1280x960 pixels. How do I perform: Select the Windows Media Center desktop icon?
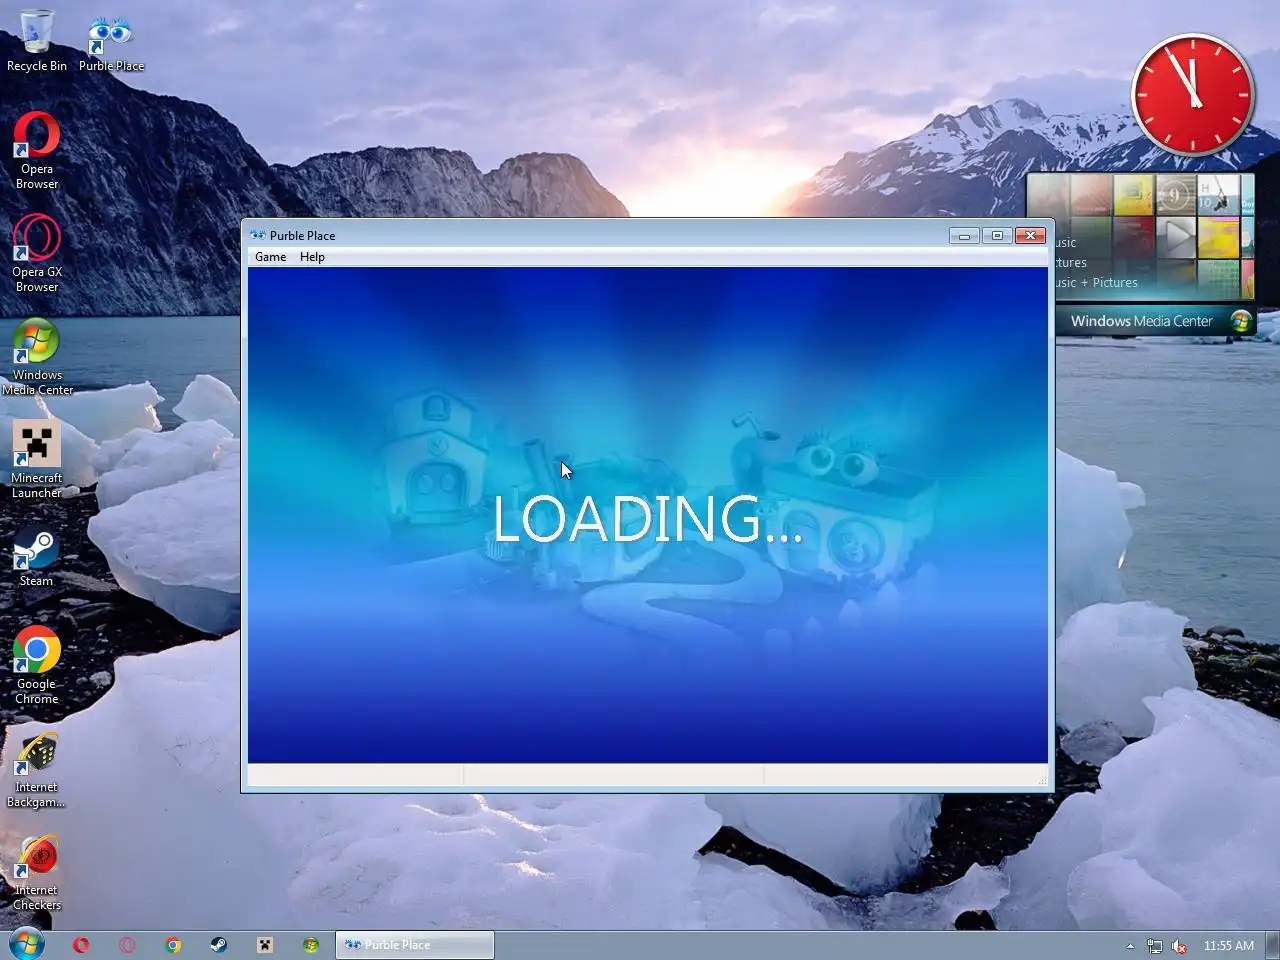click(x=37, y=357)
